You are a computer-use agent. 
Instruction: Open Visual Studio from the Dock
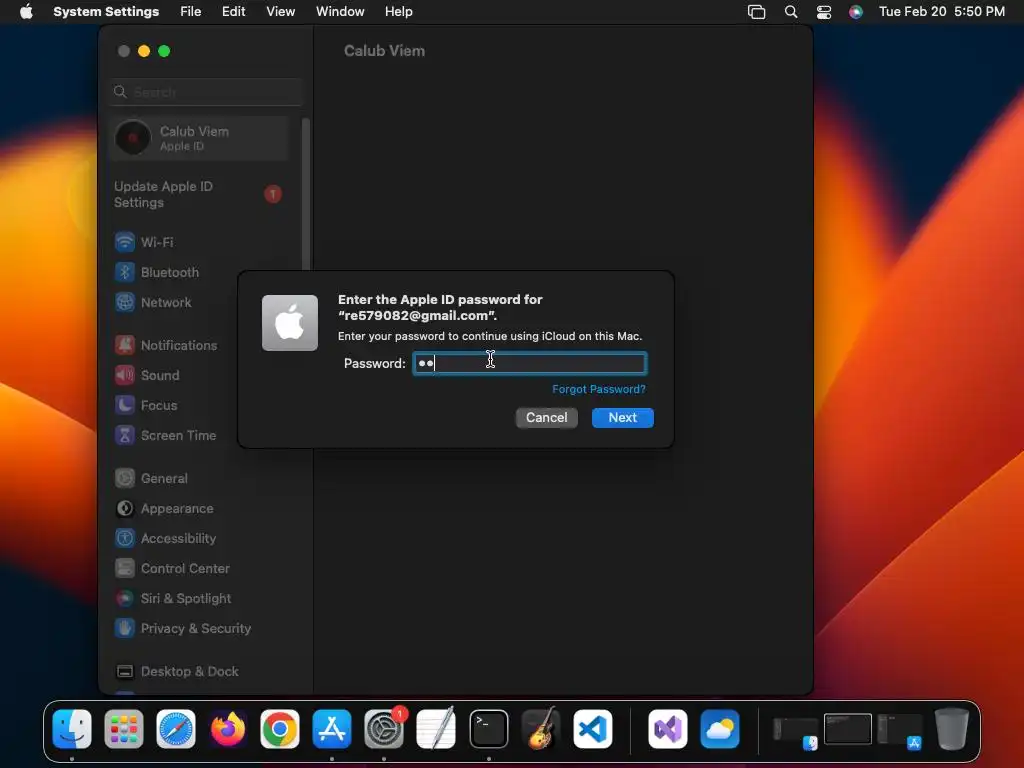667,729
